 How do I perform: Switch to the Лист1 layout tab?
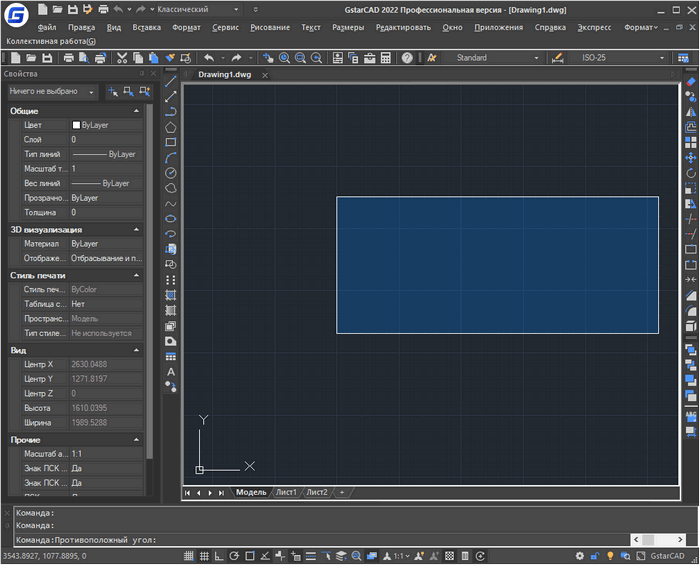click(x=286, y=492)
